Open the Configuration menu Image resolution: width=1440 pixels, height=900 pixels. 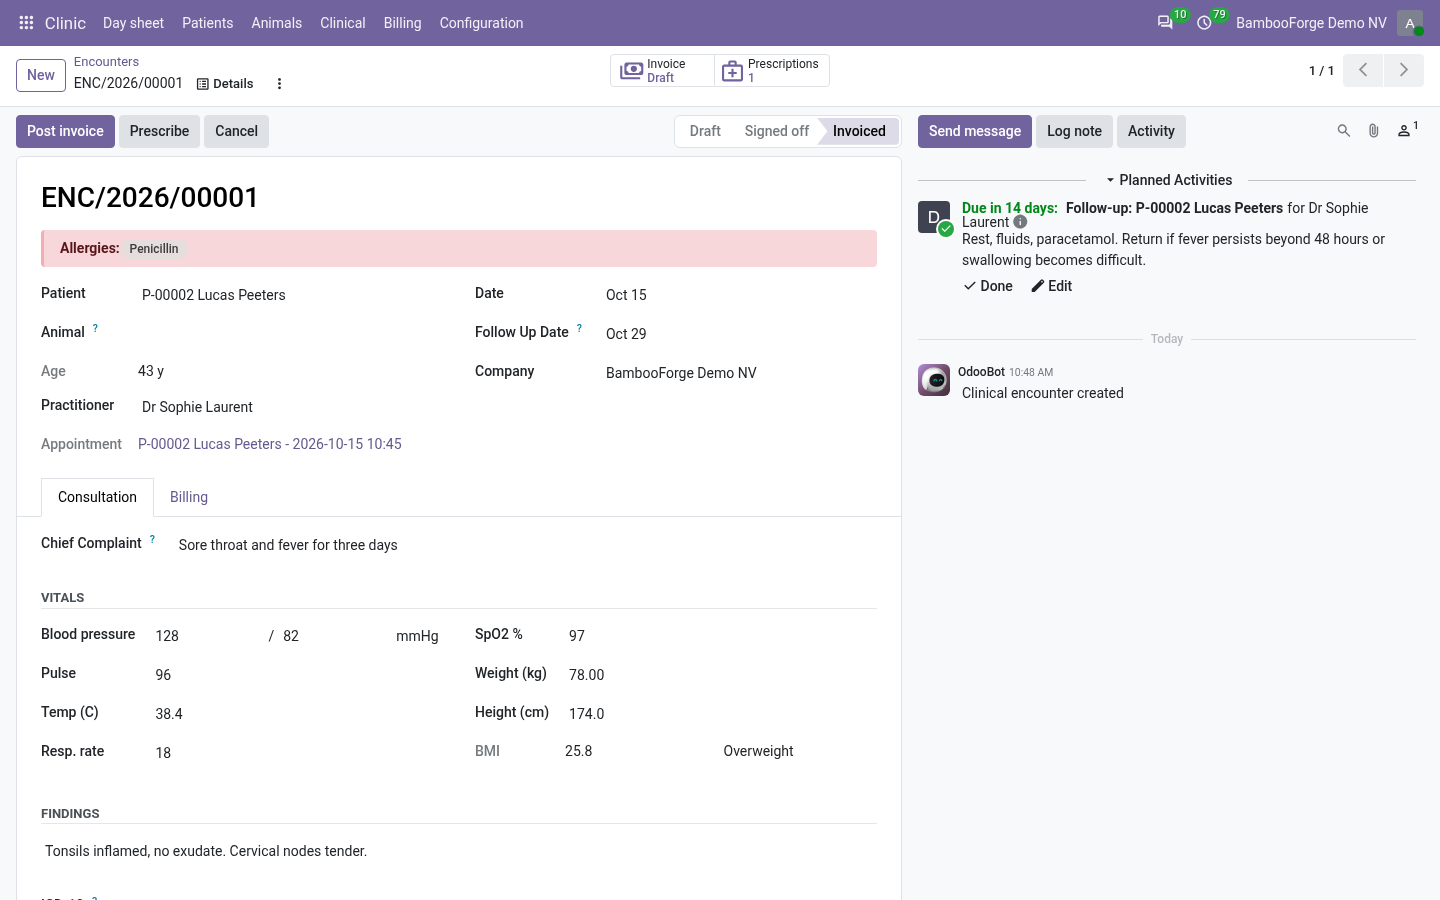[x=481, y=23]
